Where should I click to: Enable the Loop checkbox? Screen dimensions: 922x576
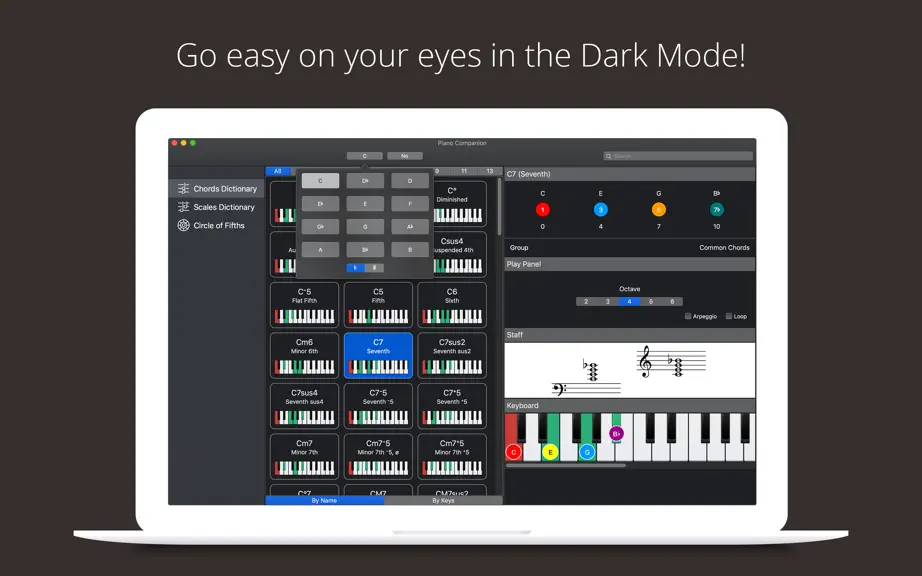pos(729,316)
